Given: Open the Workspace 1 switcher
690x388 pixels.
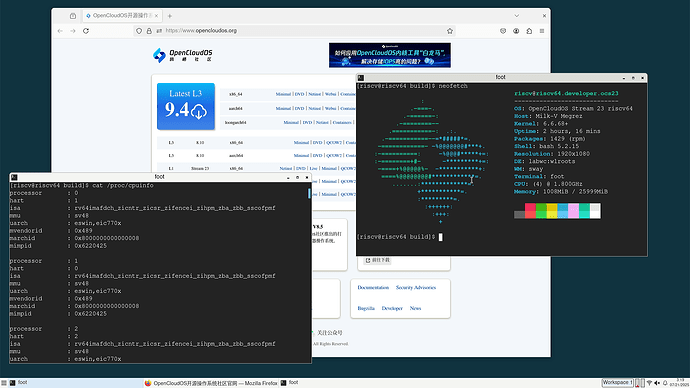Looking at the screenshot, I should pyautogui.click(x=617, y=383).
